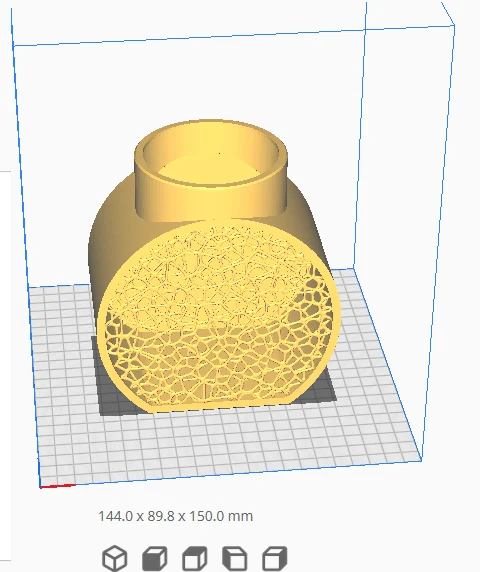This screenshot has width=480, height=572.
Task: Select the Left side view cube icon
Action: (x=235, y=558)
